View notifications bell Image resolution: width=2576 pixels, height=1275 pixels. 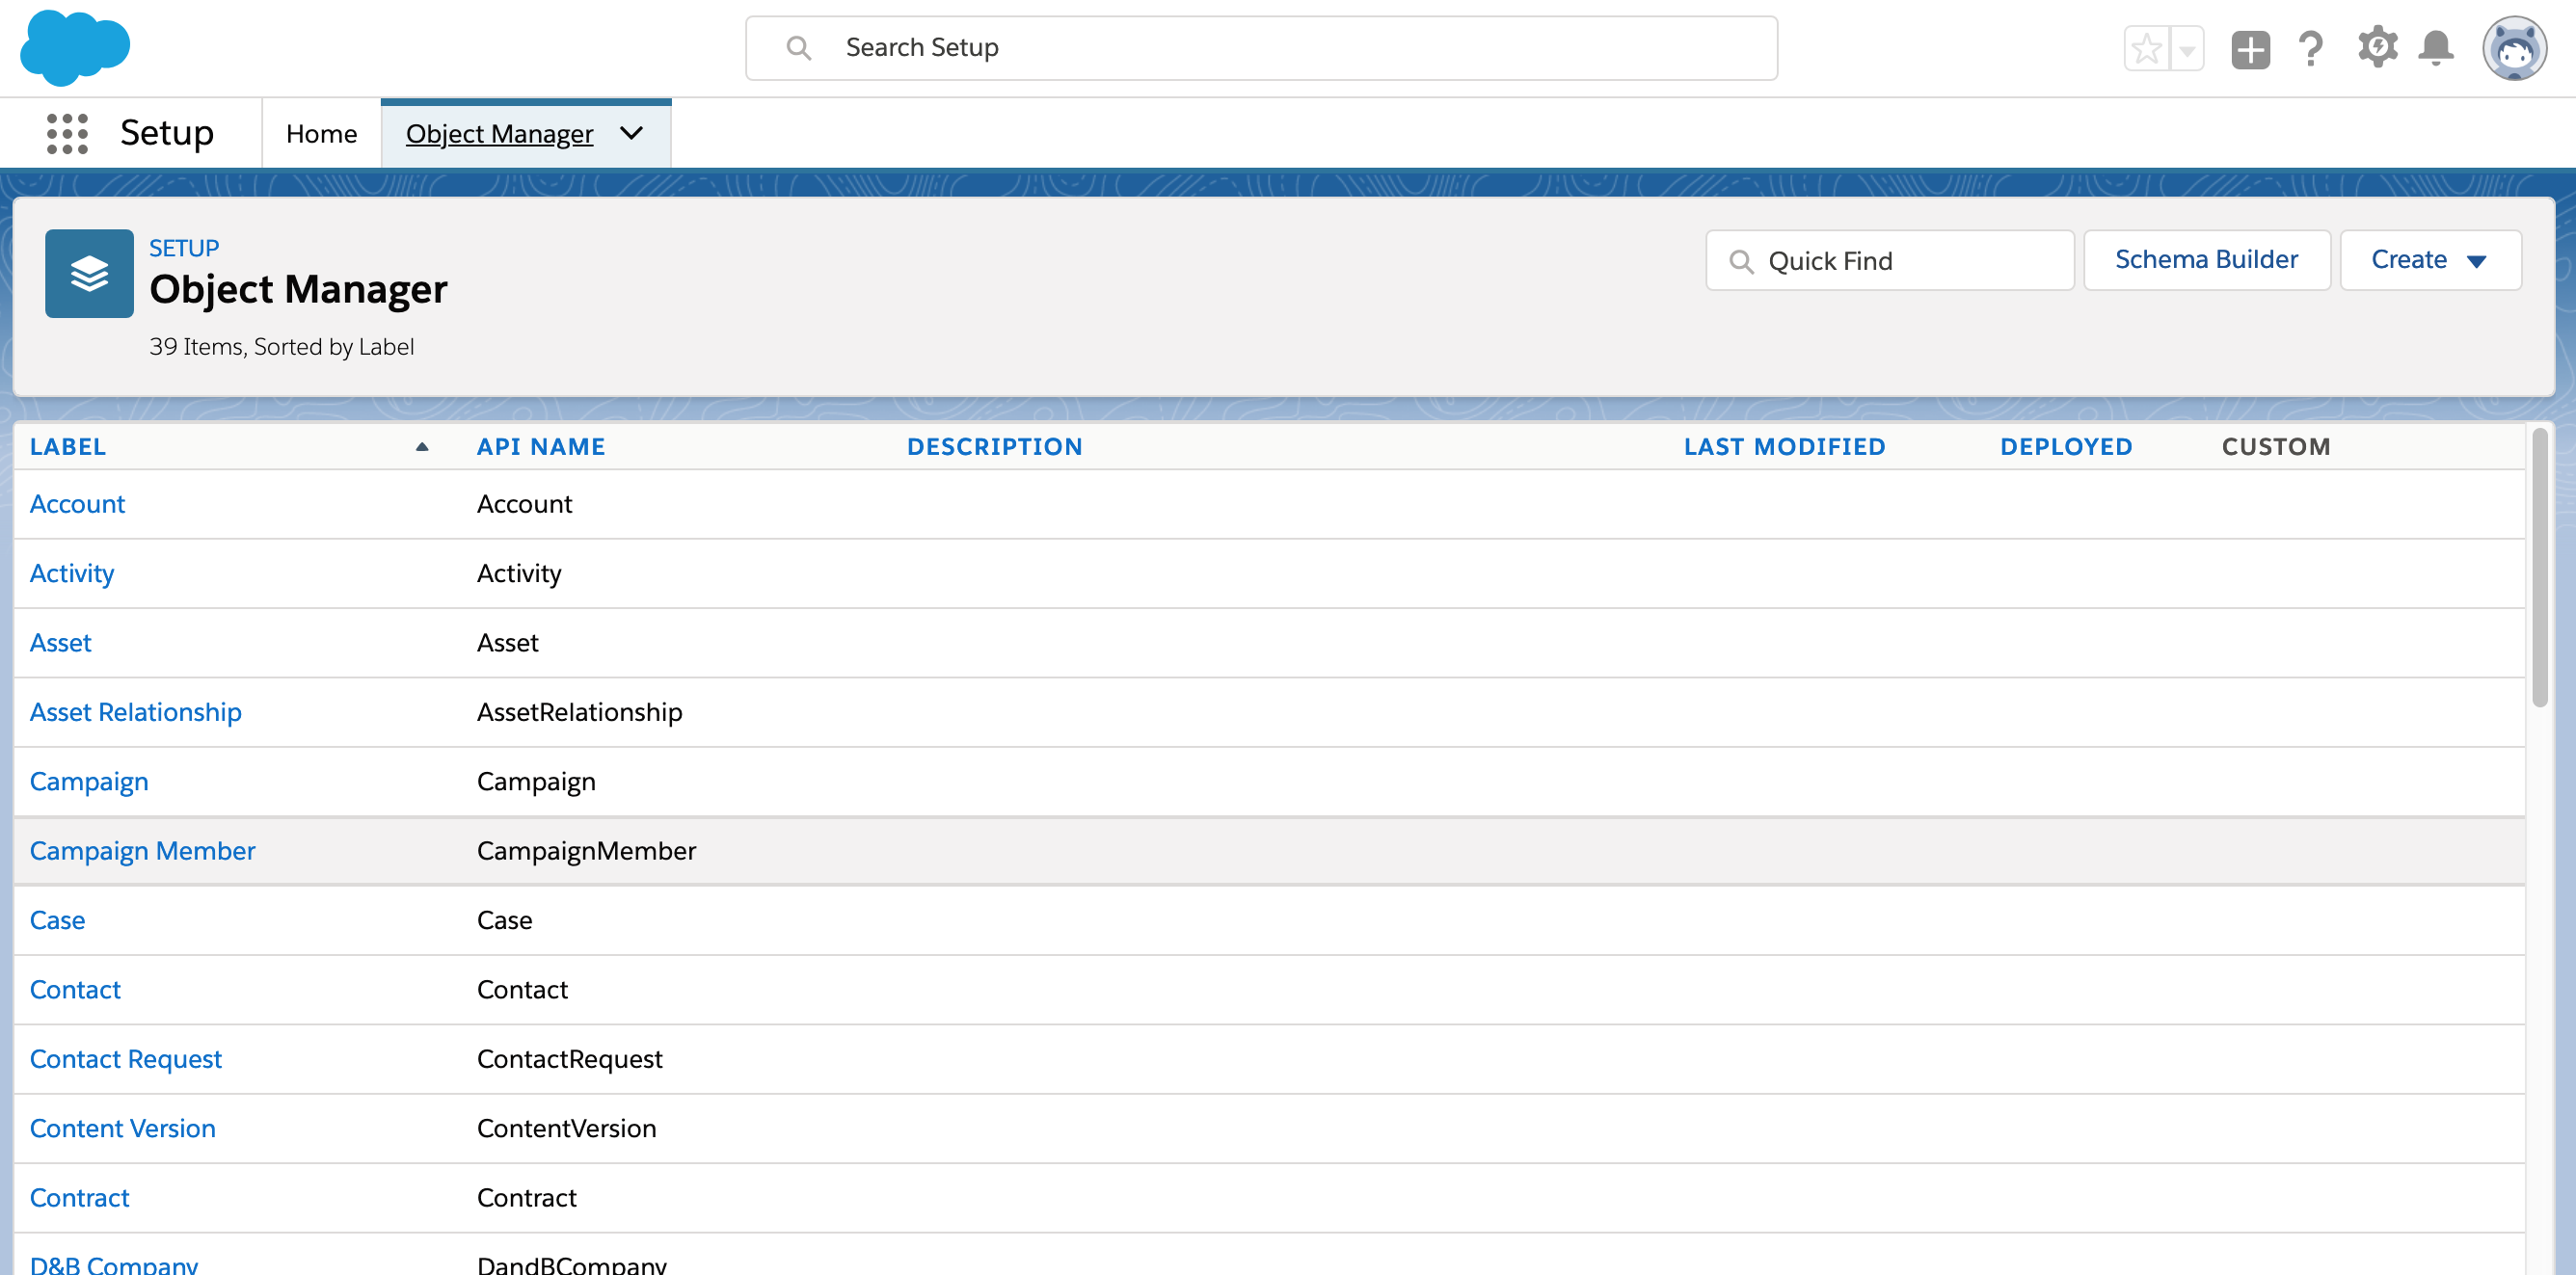point(2436,48)
